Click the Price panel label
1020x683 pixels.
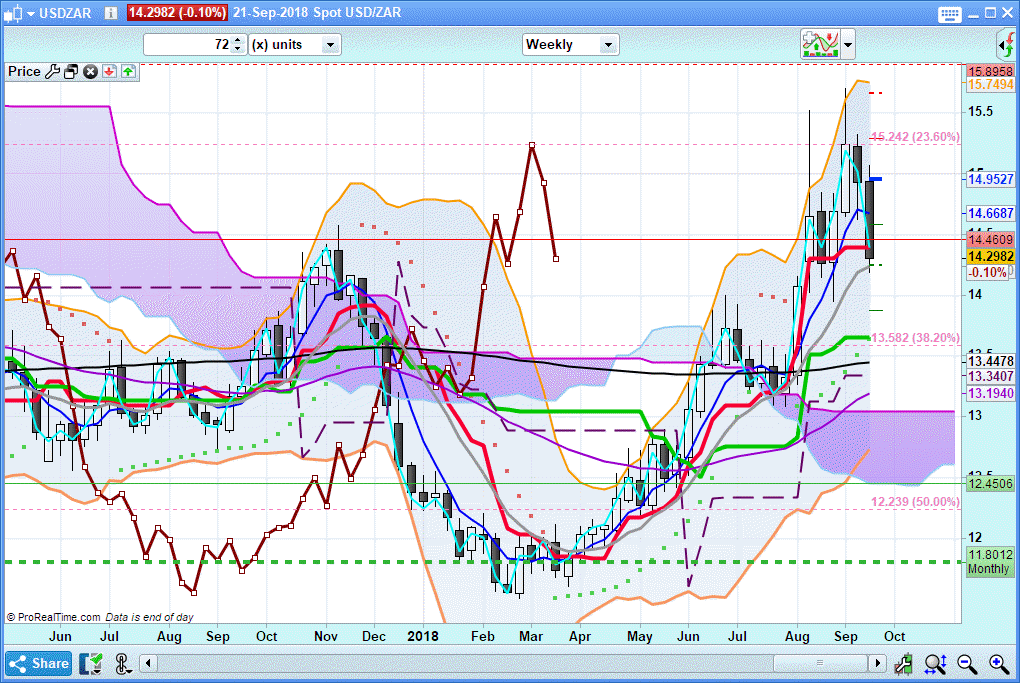coord(24,72)
